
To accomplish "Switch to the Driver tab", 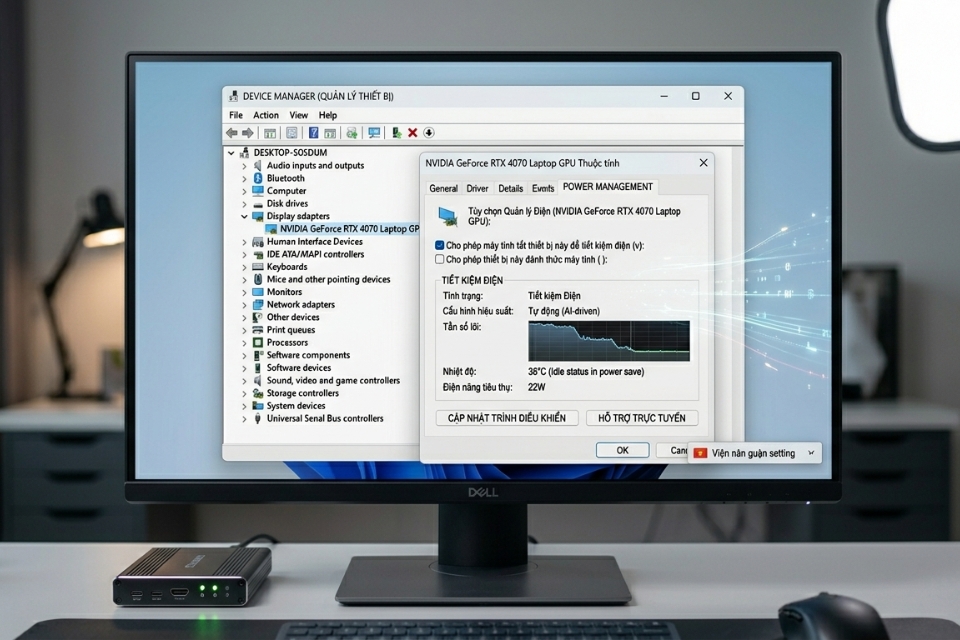I will [477, 188].
